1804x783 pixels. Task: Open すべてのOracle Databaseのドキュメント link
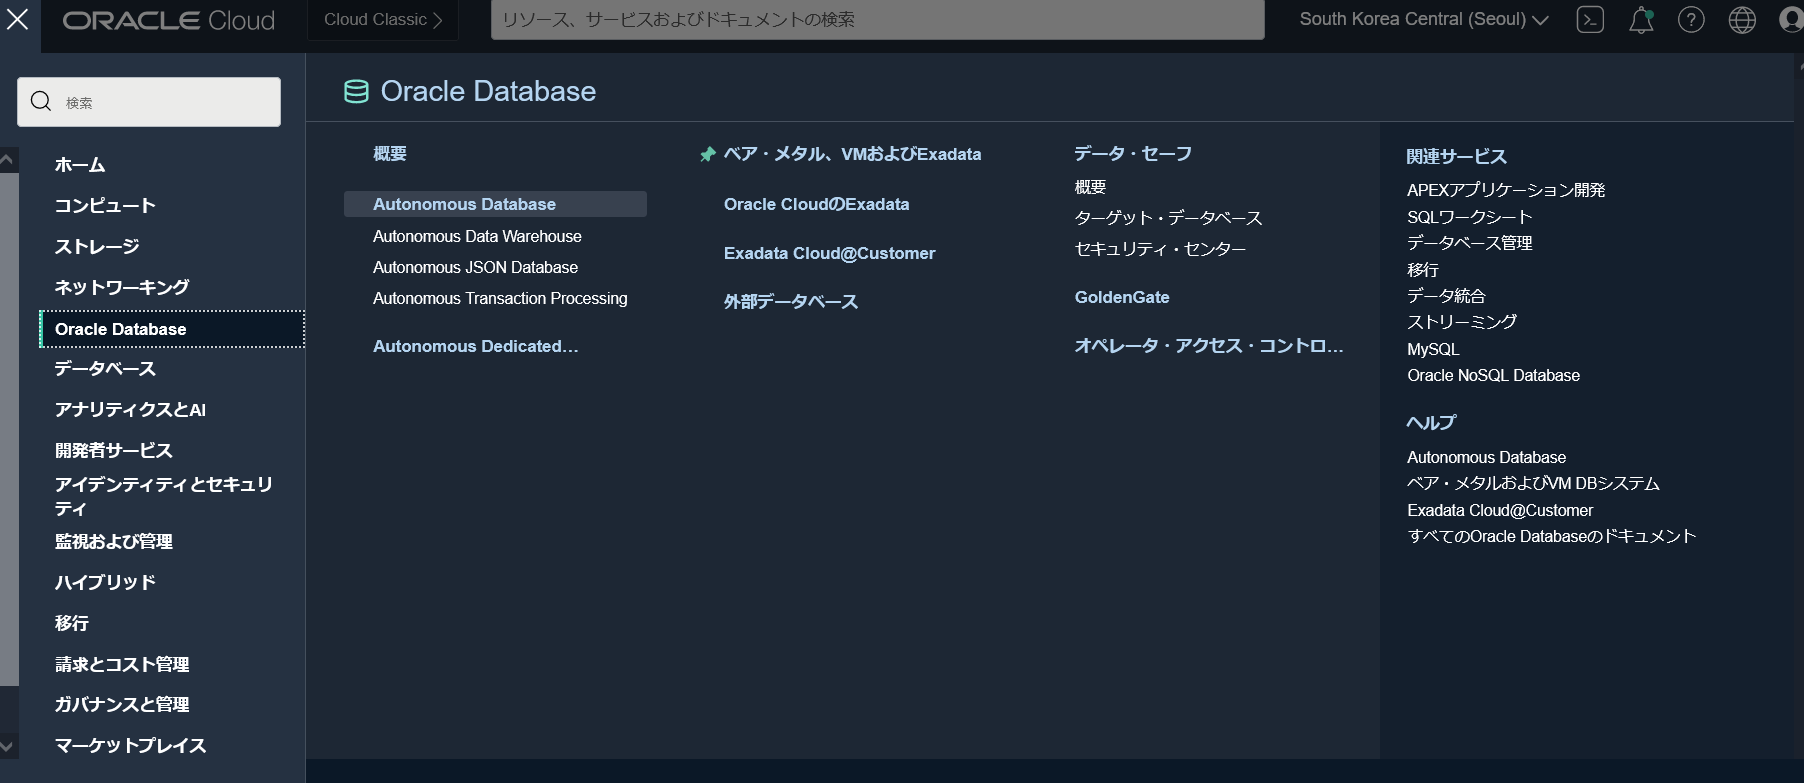[x=1552, y=537]
